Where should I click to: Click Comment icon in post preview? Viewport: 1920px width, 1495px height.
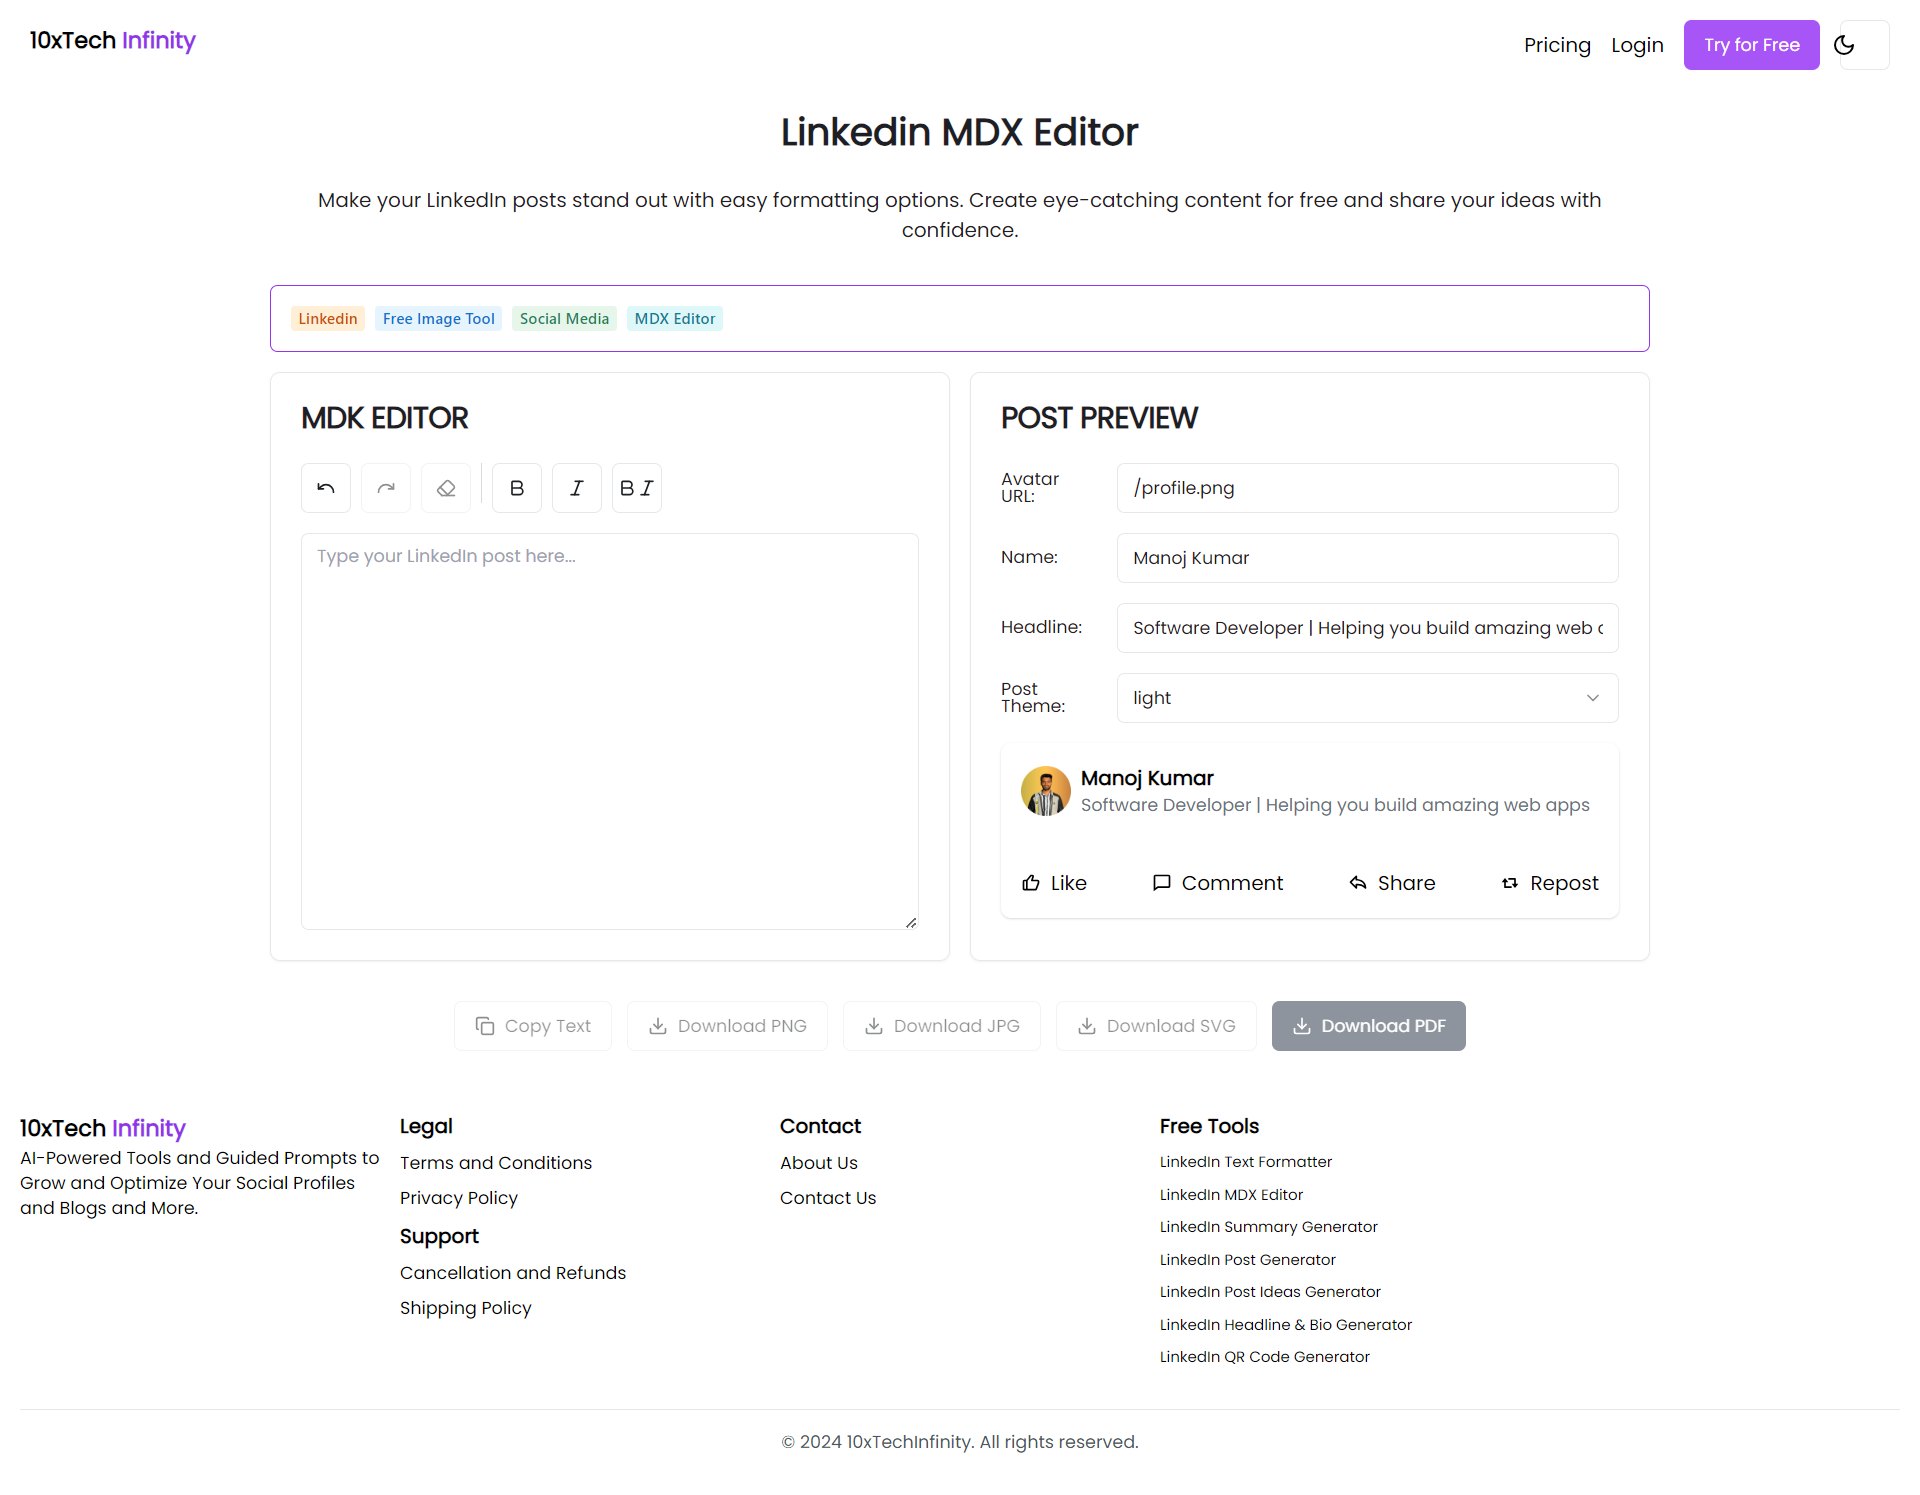(1161, 883)
